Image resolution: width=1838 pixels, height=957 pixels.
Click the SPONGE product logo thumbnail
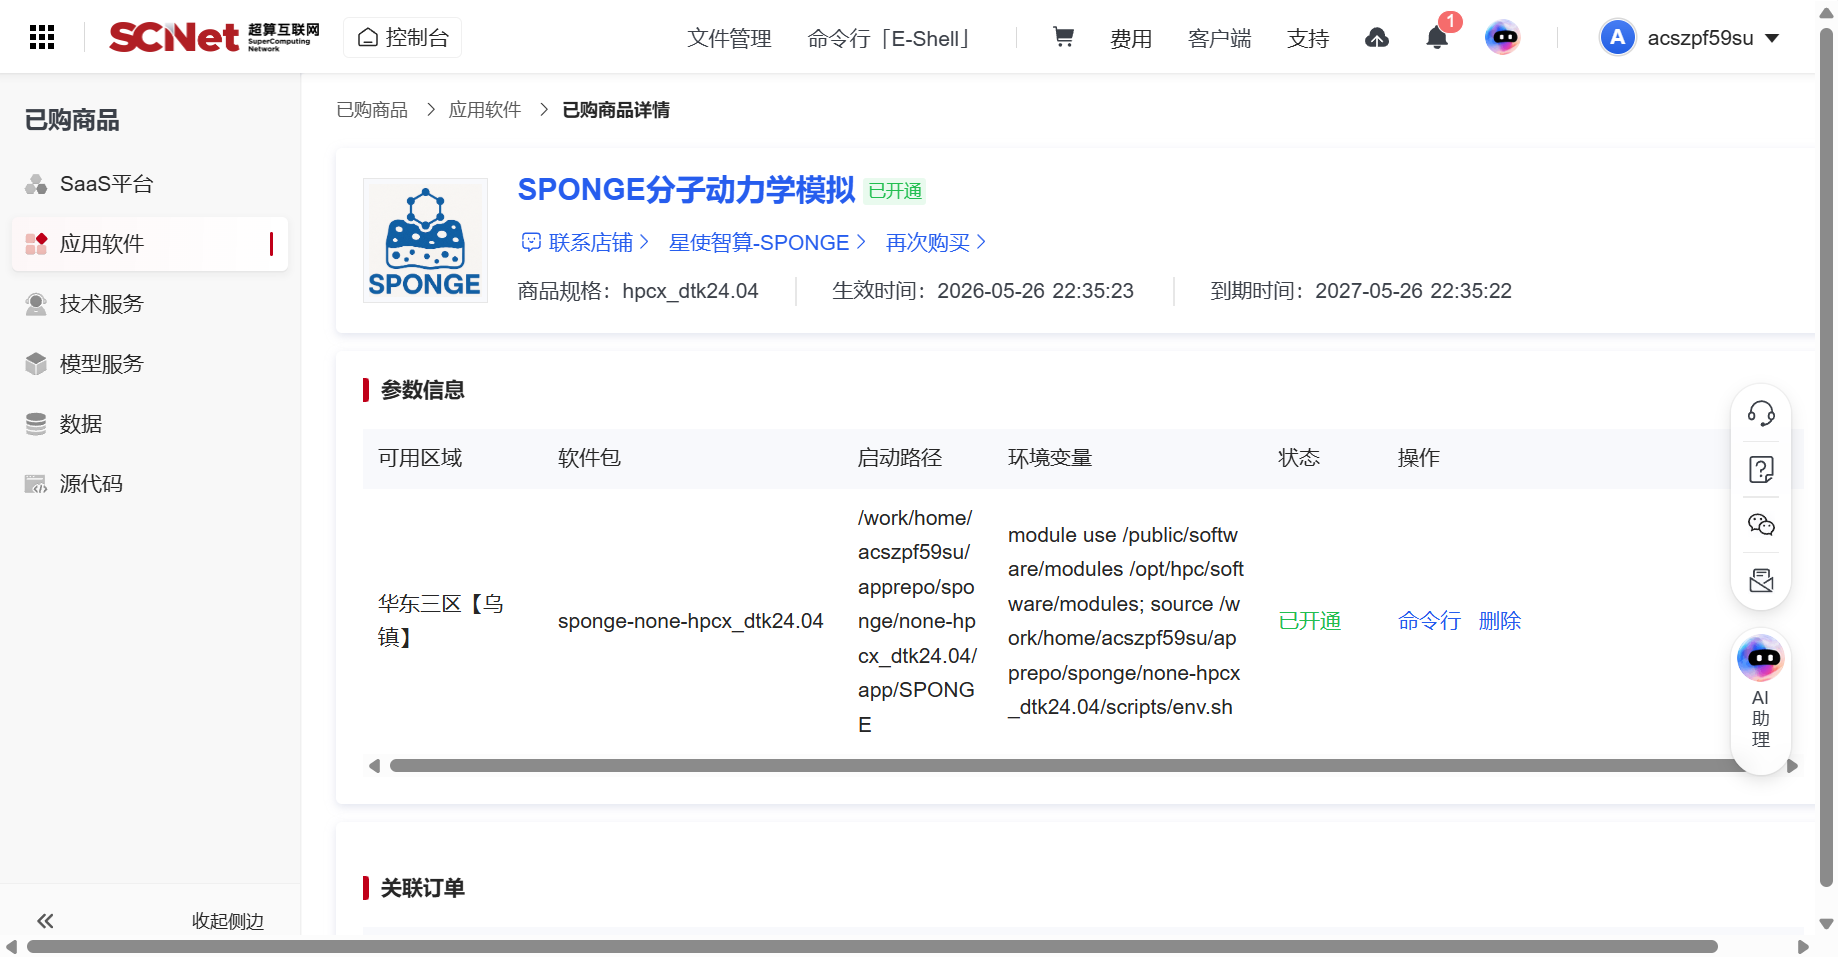pos(425,240)
